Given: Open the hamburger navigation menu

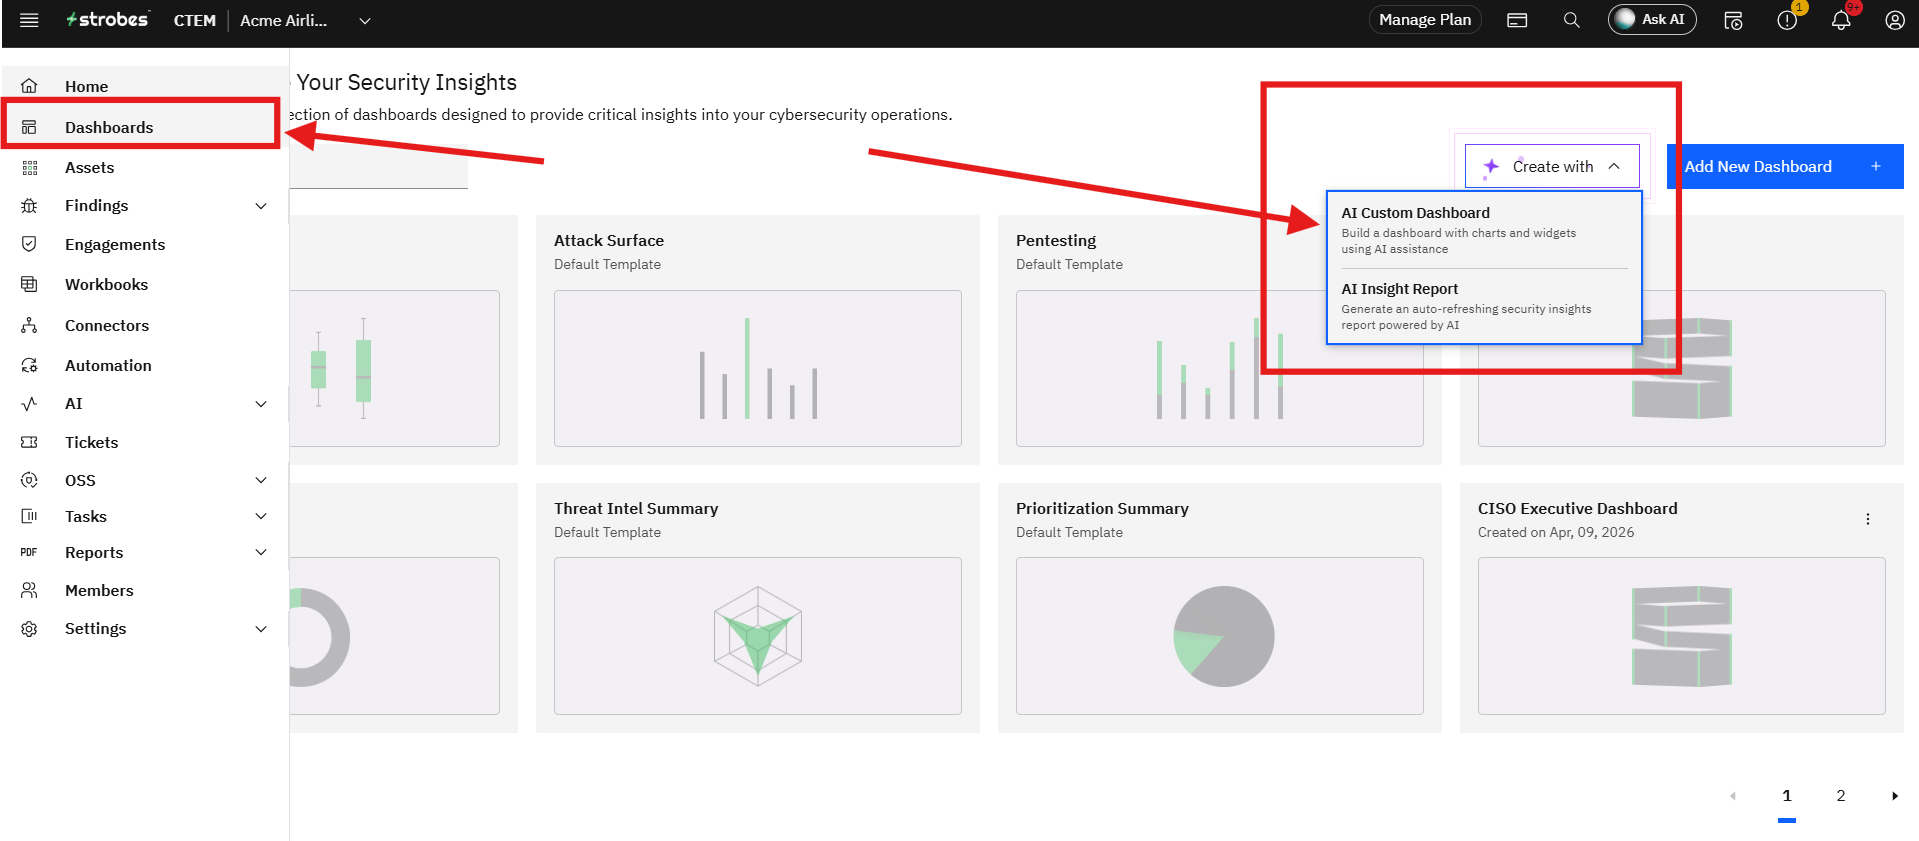Looking at the screenshot, I should point(29,20).
